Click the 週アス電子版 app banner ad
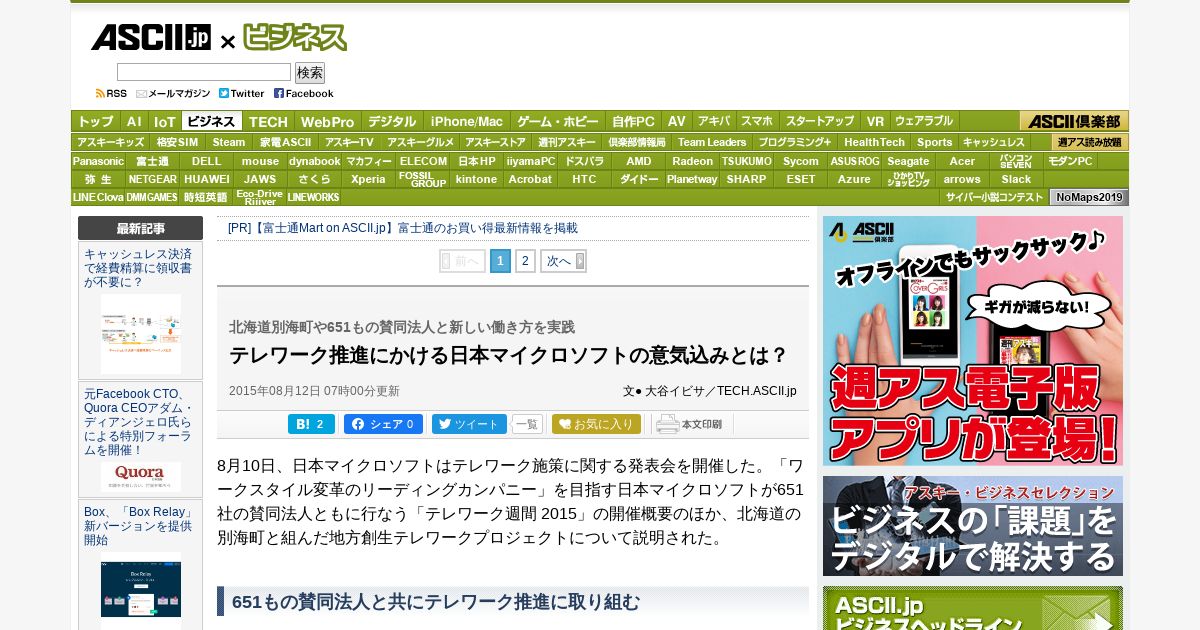This screenshot has height=630, width=1200. coord(973,341)
